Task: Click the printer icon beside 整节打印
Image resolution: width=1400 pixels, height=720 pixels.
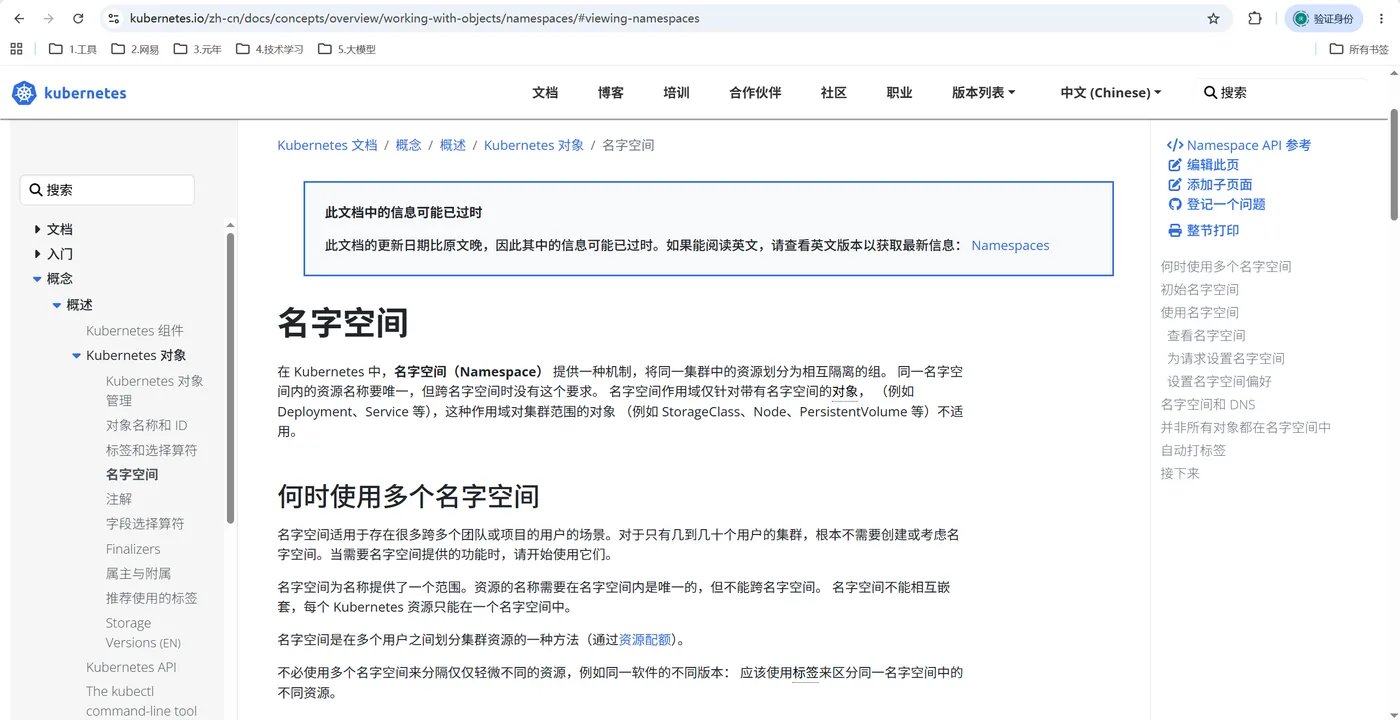Action: (x=1175, y=230)
